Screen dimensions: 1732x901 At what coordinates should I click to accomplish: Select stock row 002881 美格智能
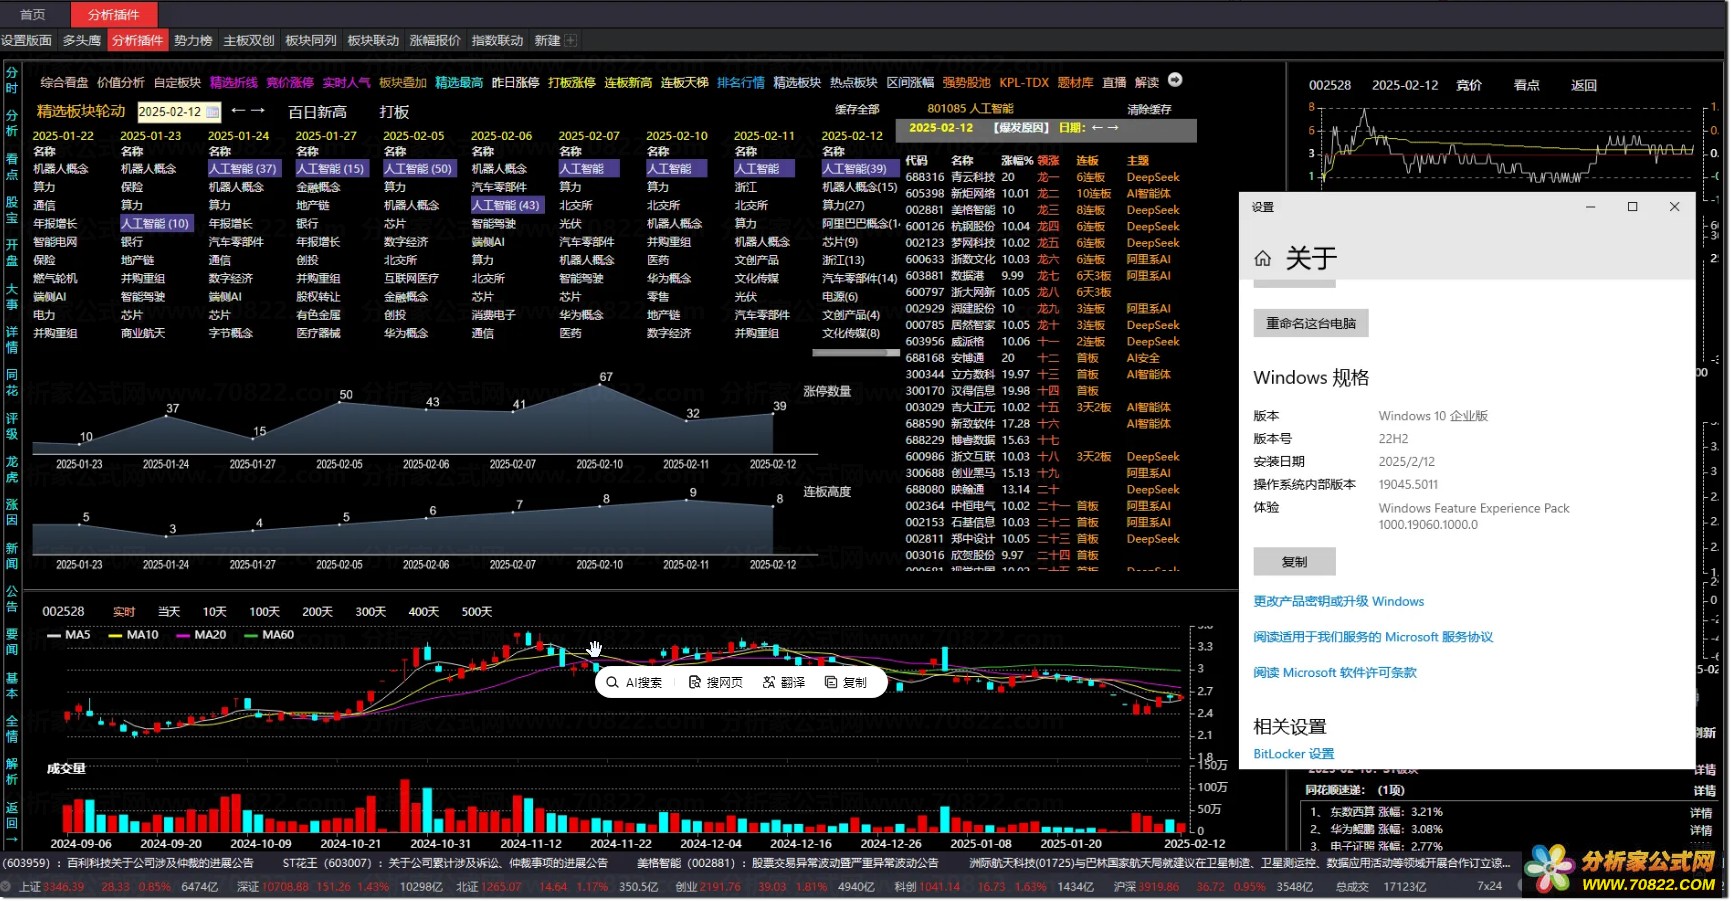click(1044, 210)
